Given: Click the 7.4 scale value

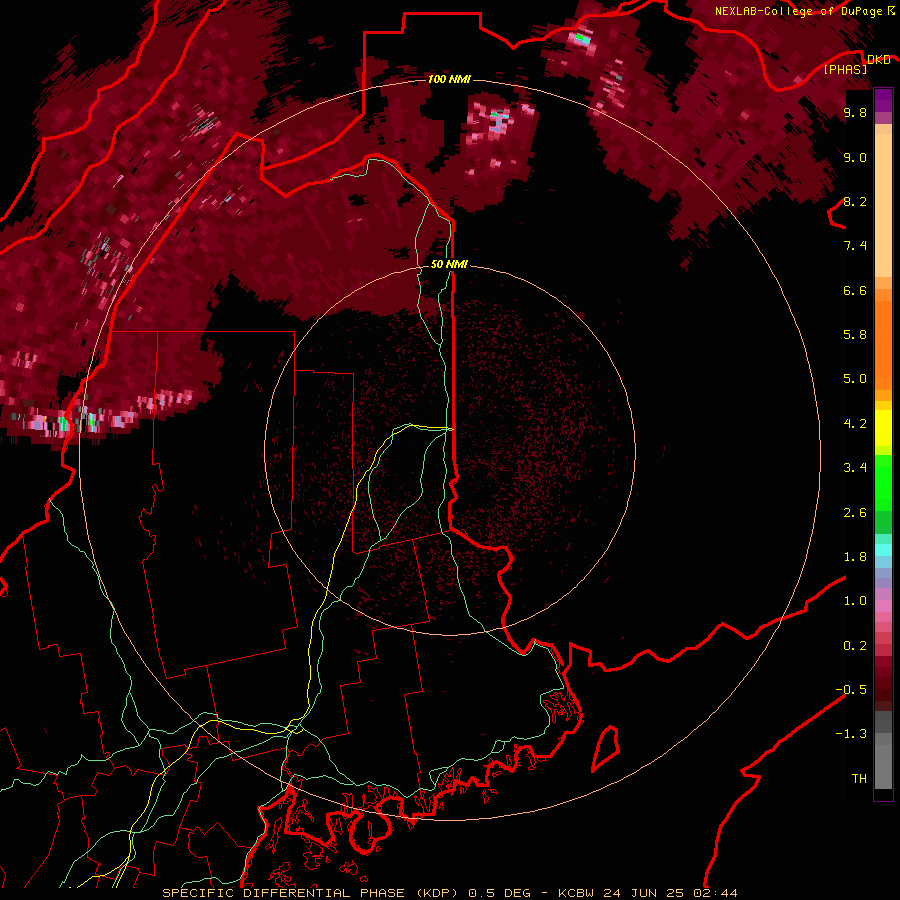Looking at the screenshot, I should tap(855, 246).
